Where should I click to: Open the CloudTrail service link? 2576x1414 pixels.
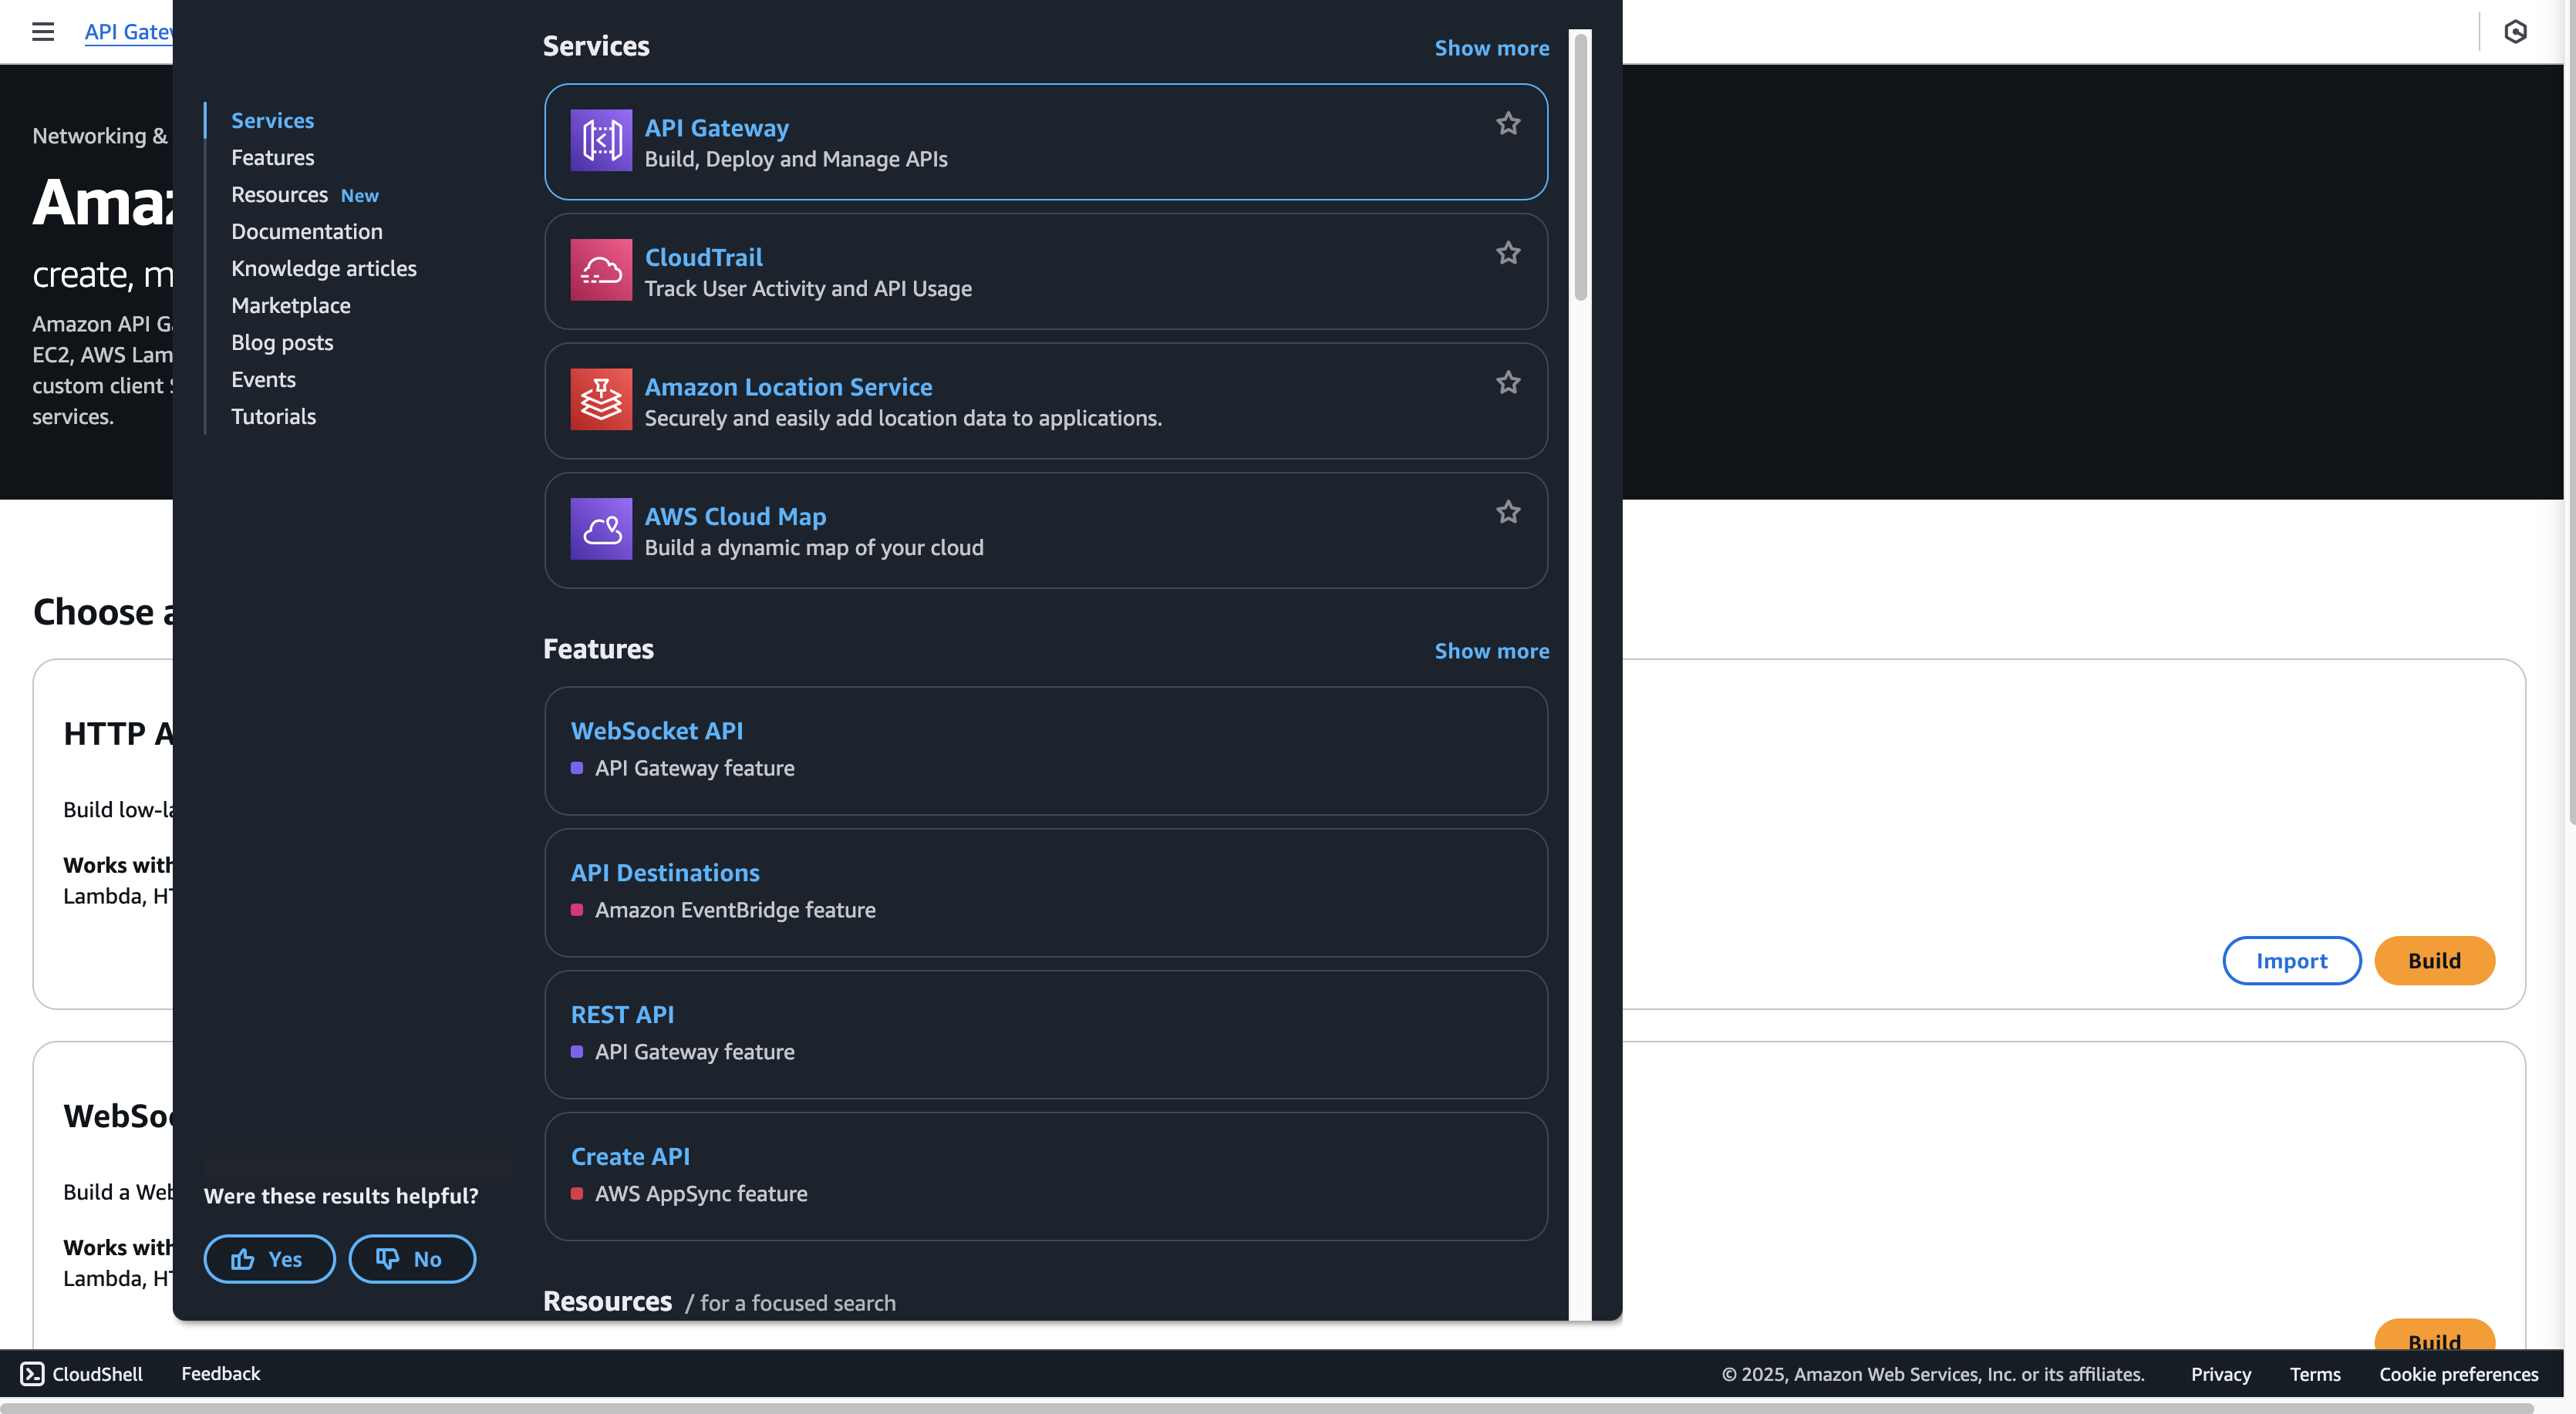pyautogui.click(x=703, y=258)
